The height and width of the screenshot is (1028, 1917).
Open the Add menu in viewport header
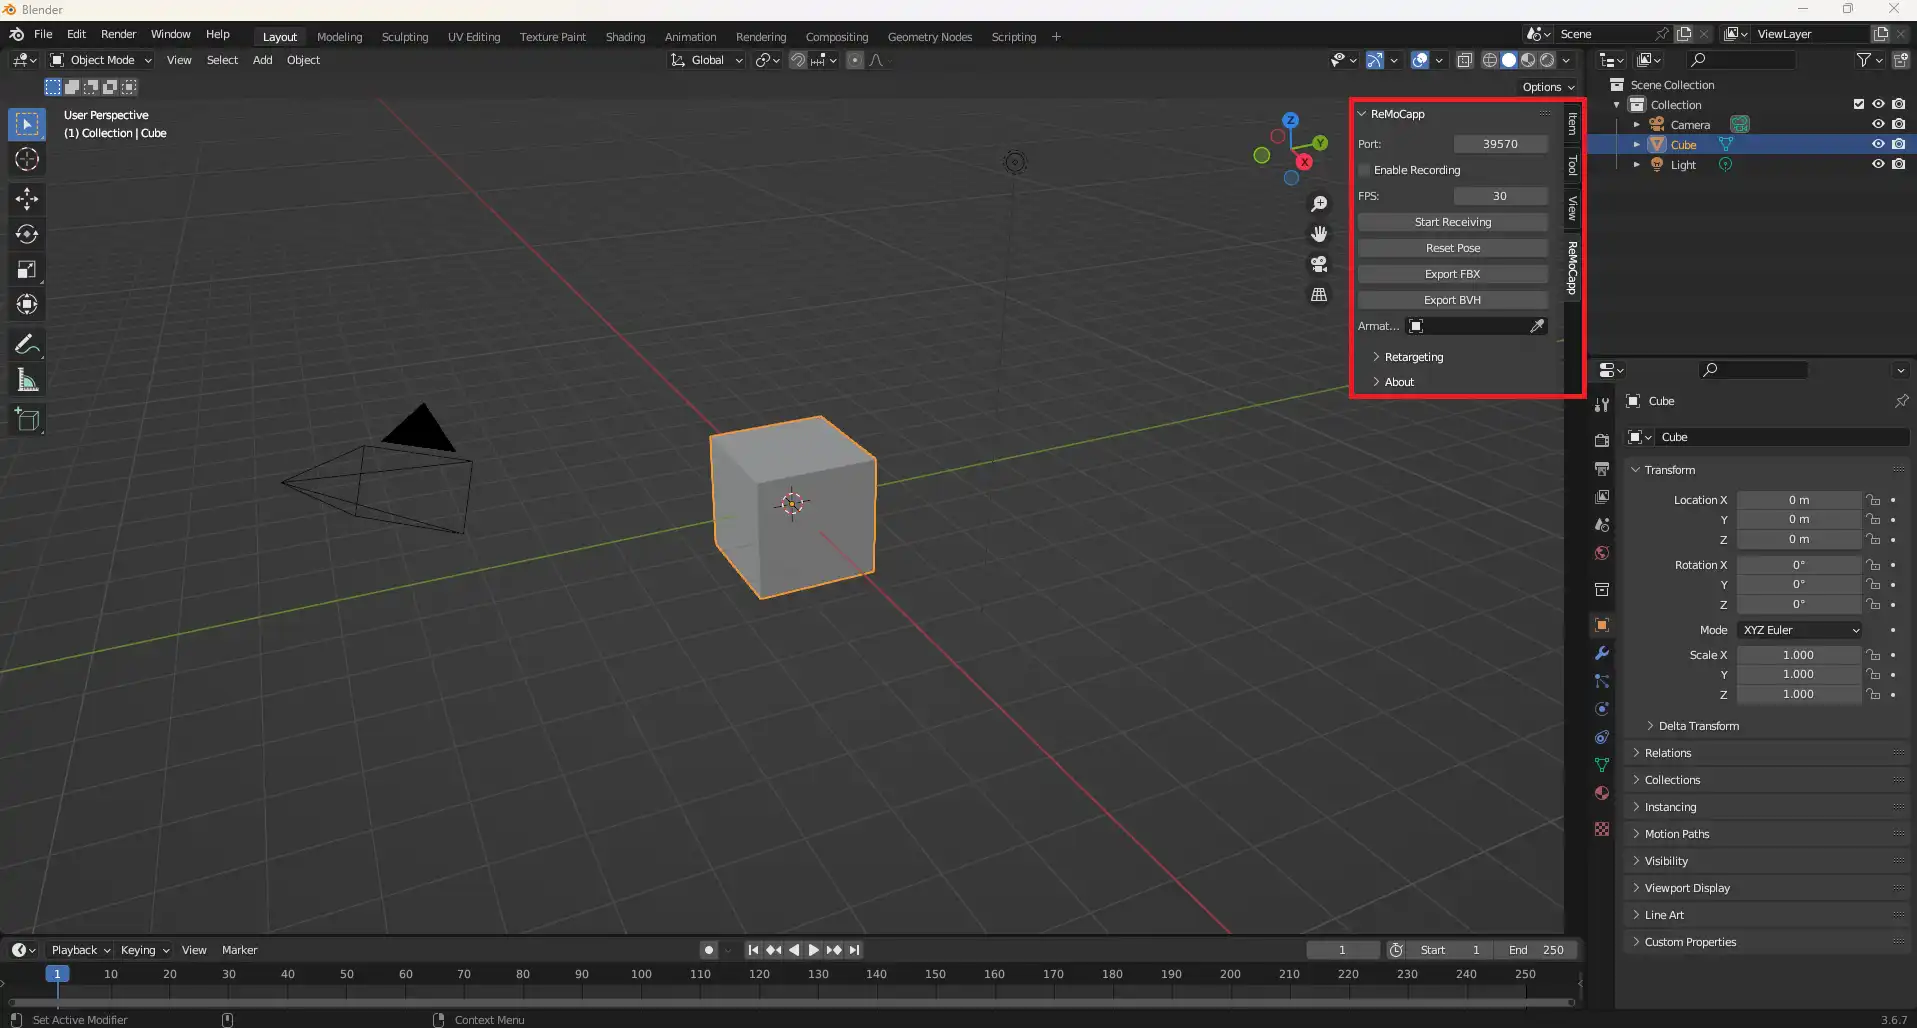click(262, 60)
